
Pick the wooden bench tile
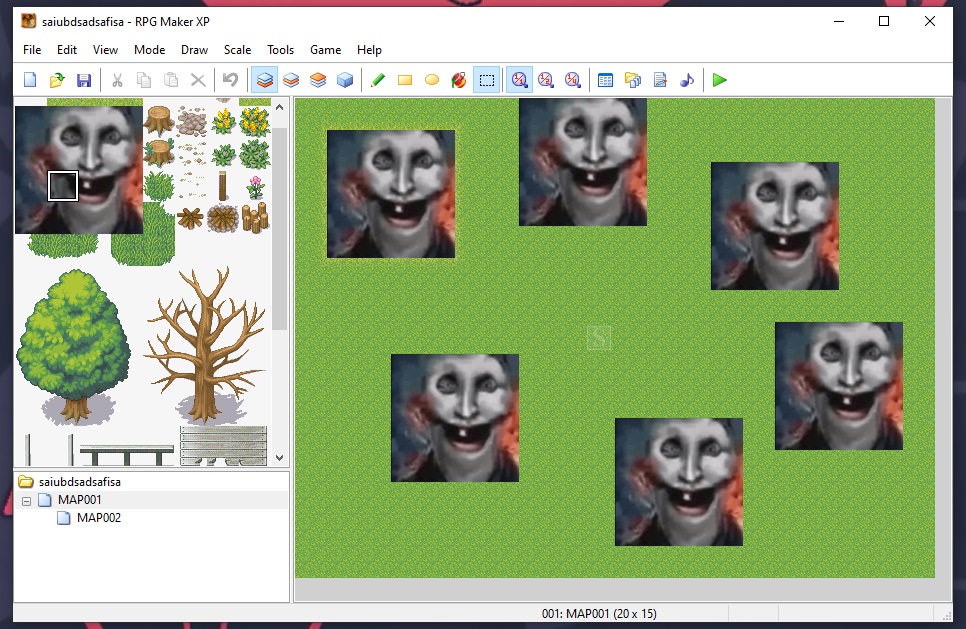point(126,454)
